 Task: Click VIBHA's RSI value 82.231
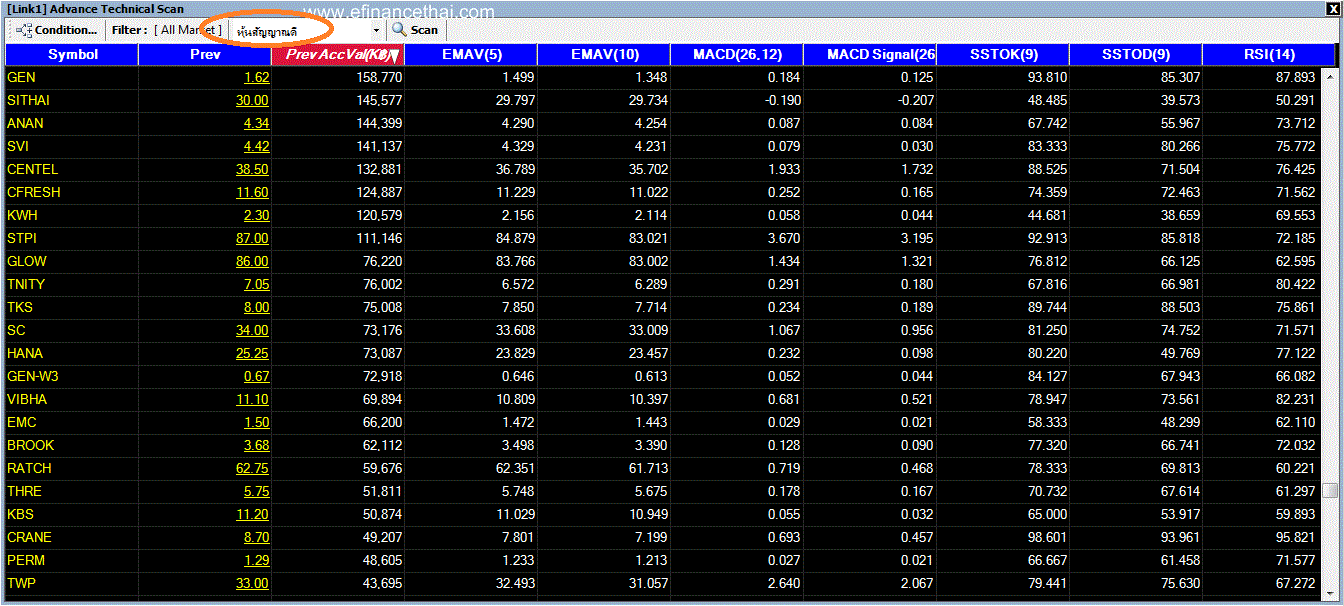point(1295,399)
